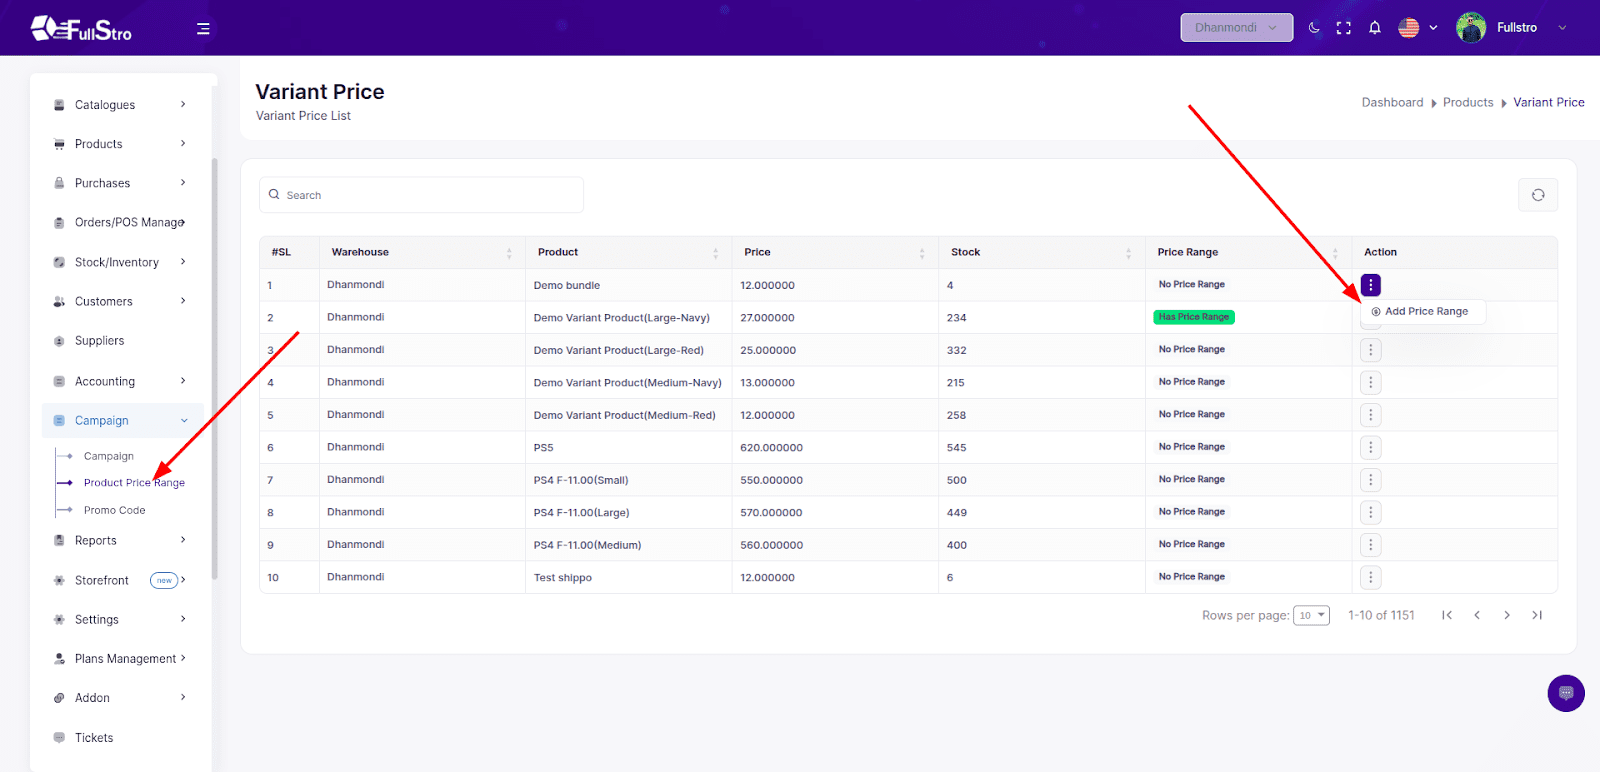
Task: Toggle the hamburger sidebar menu
Action: [x=203, y=28]
